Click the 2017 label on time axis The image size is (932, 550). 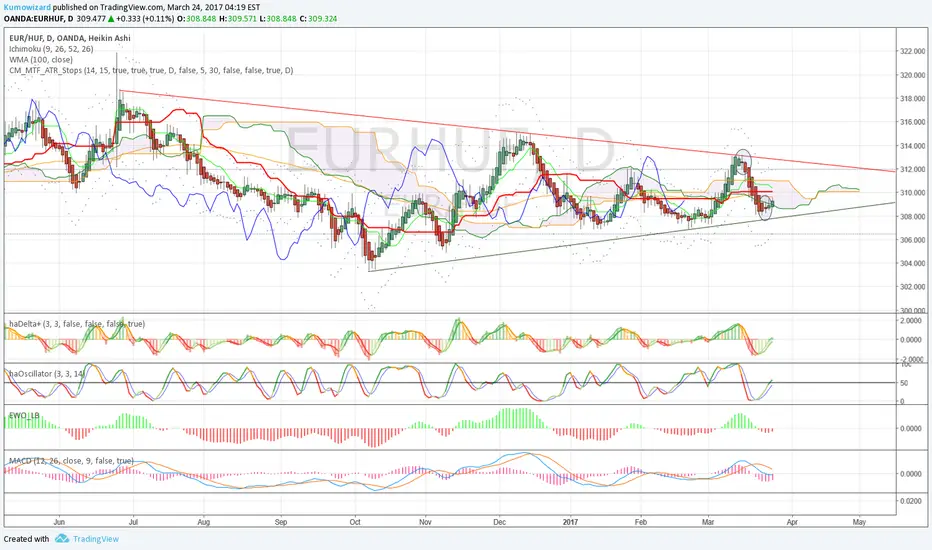point(570,522)
